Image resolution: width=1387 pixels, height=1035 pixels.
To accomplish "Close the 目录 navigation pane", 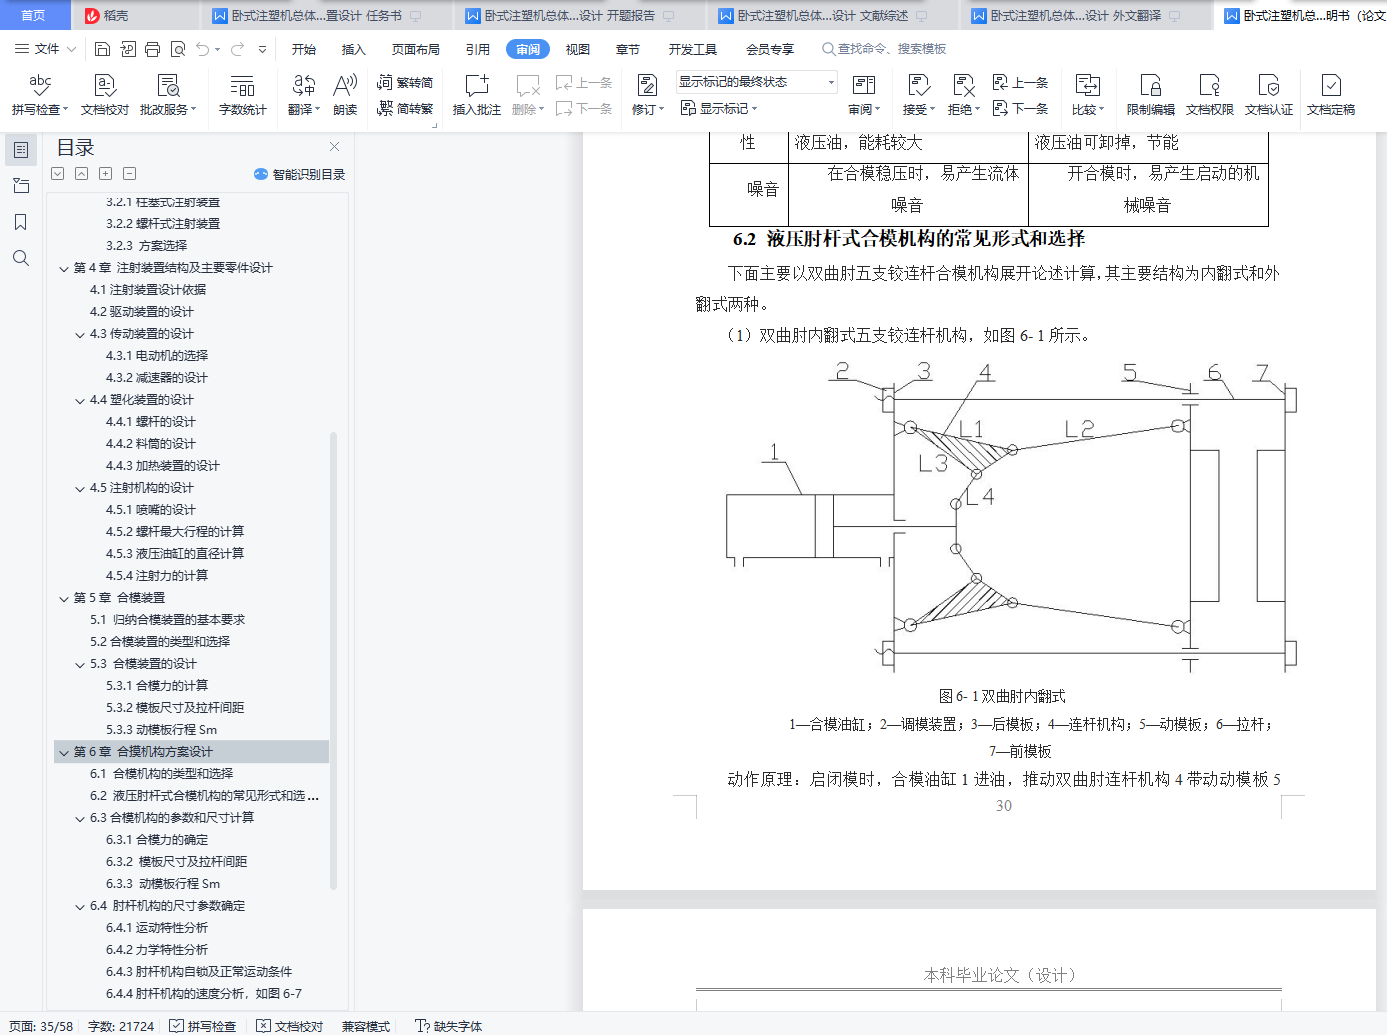I will click(x=335, y=146).
